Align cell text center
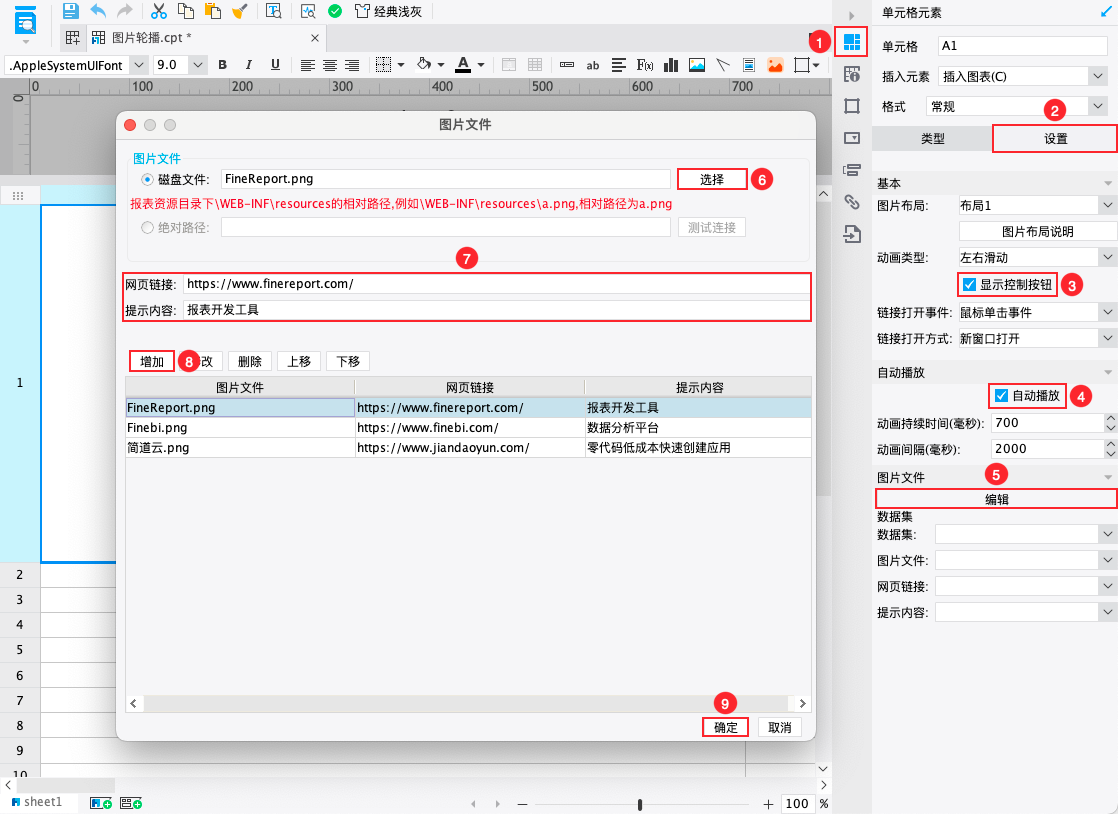Image resolution: width=1118 pixels, height=814 pixels. 329,65
